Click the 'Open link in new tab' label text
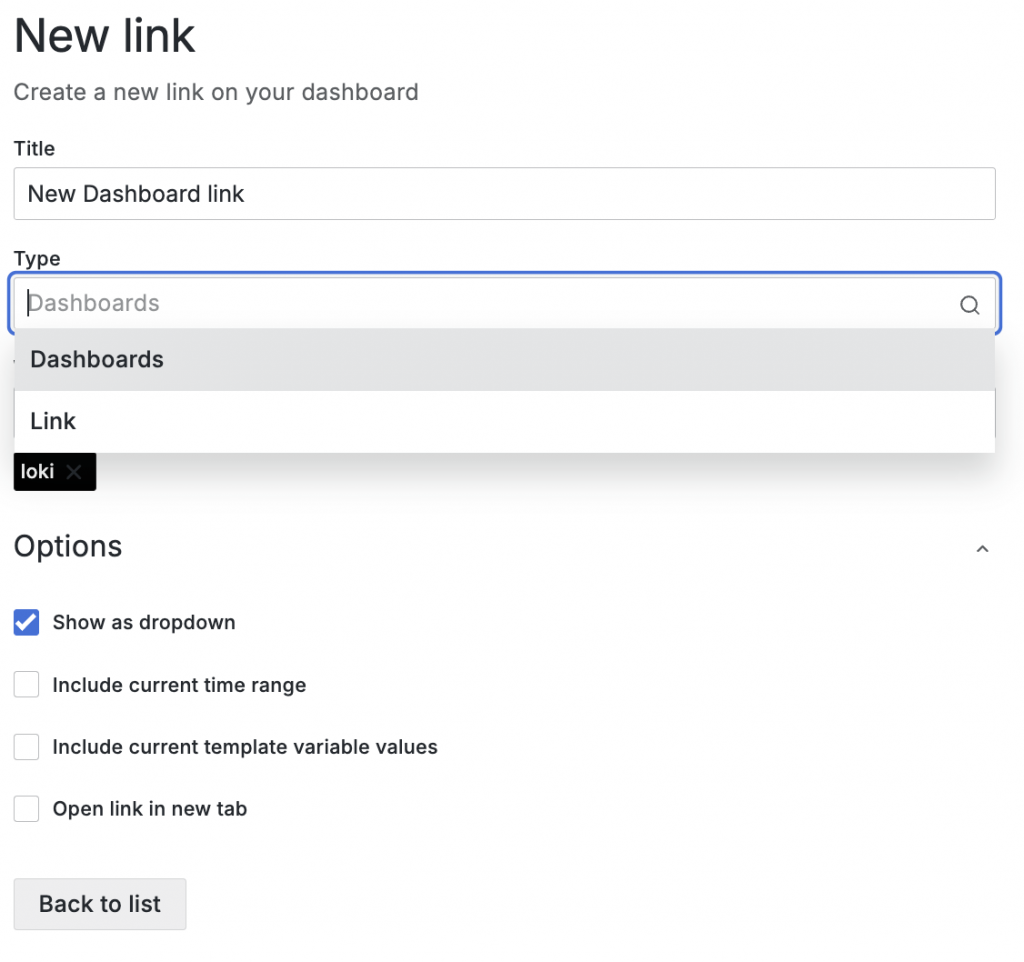The image size is (1024, 962). (x=149, y=809)
